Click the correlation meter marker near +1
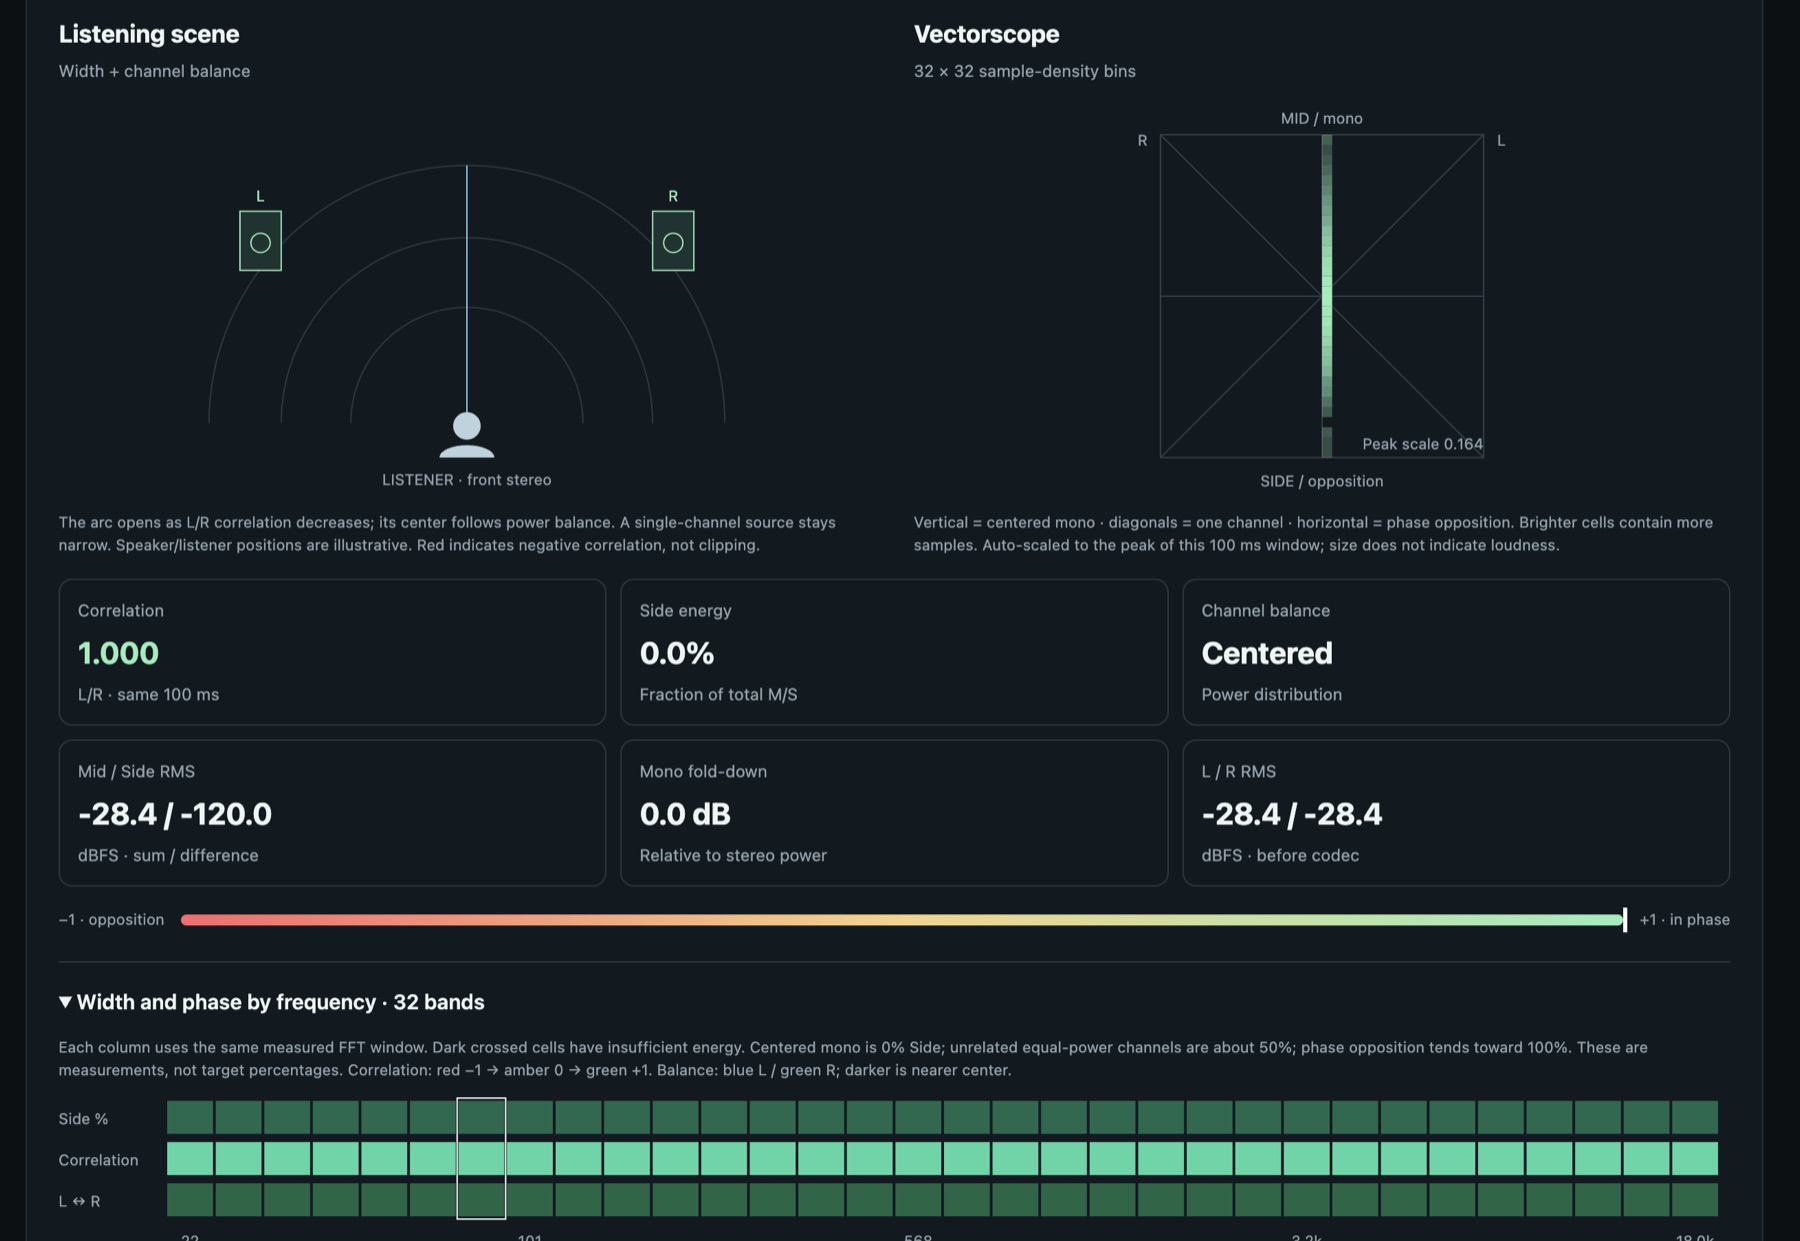 pyautogui.click(x=1625, y=920)
